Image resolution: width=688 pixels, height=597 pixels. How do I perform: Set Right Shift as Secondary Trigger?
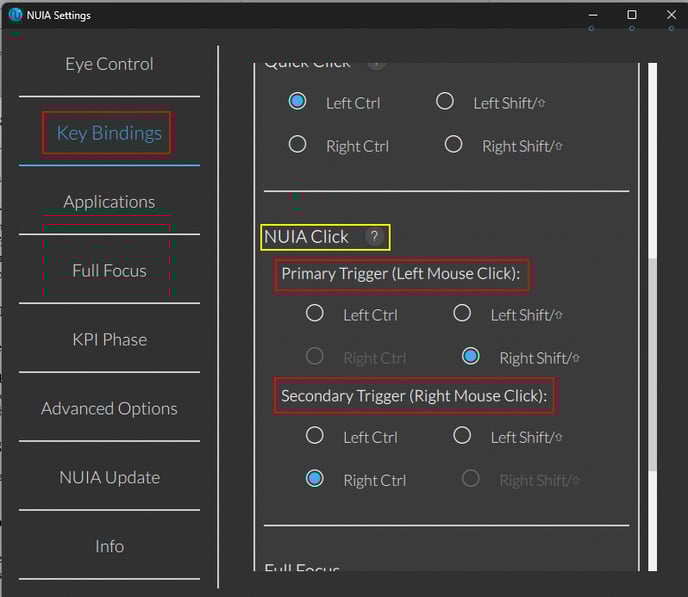click(x=471, y=479)
